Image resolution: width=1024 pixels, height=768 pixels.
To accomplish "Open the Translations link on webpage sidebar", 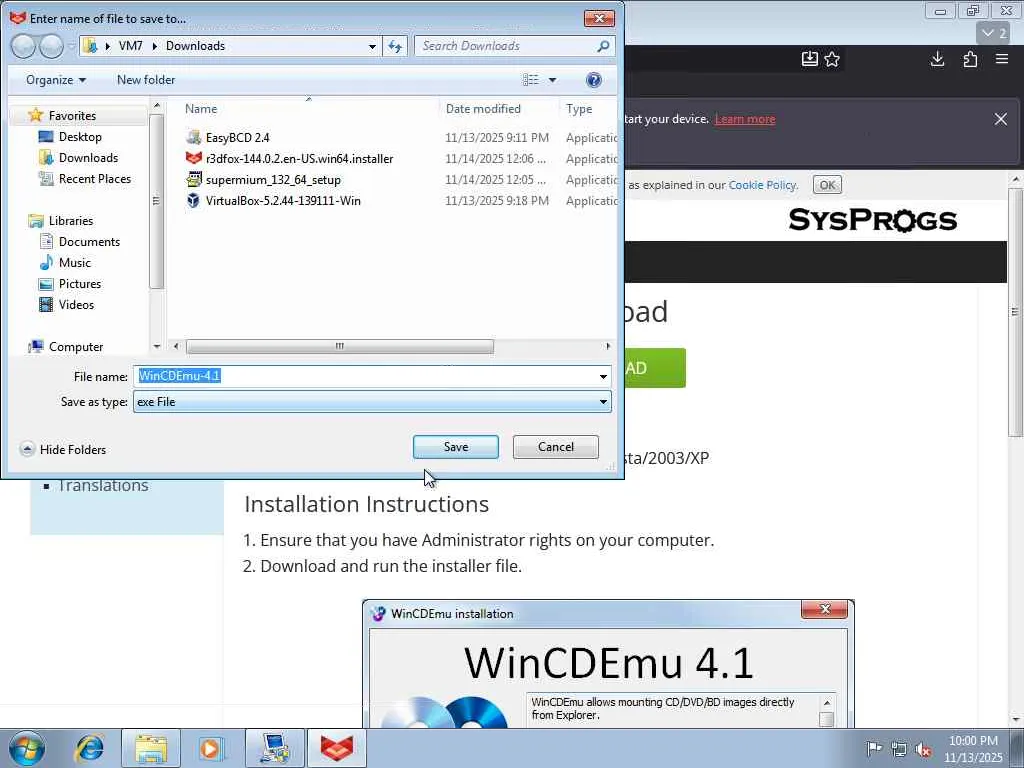I will tap(103, 486).
